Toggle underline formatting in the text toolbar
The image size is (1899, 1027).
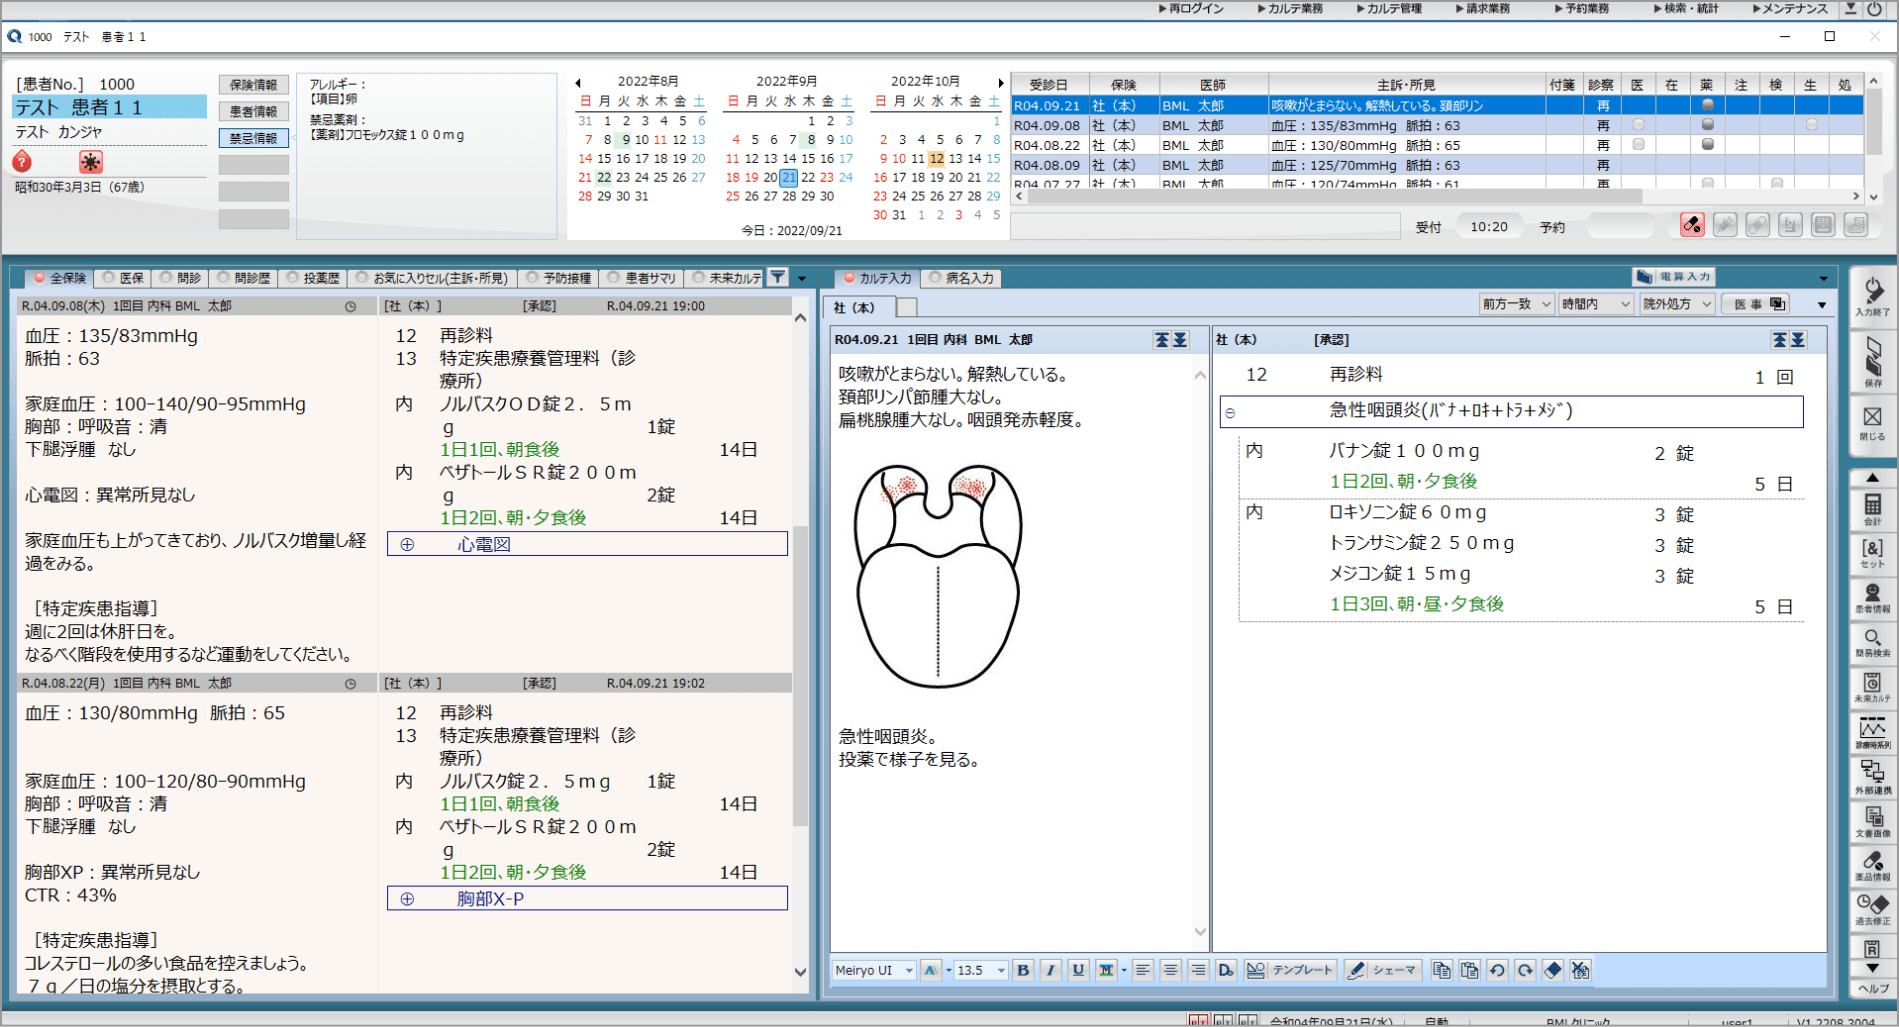(x=1076, y=969)
